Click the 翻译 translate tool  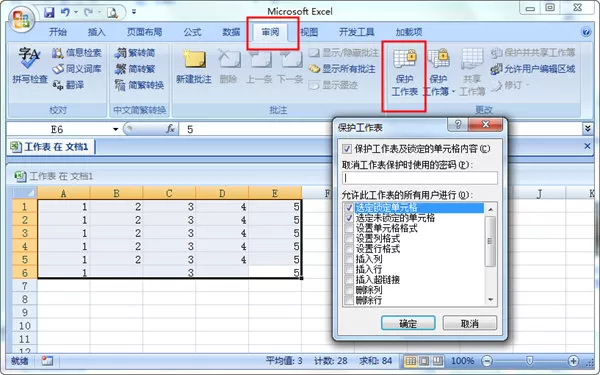[x=68, y=85]
